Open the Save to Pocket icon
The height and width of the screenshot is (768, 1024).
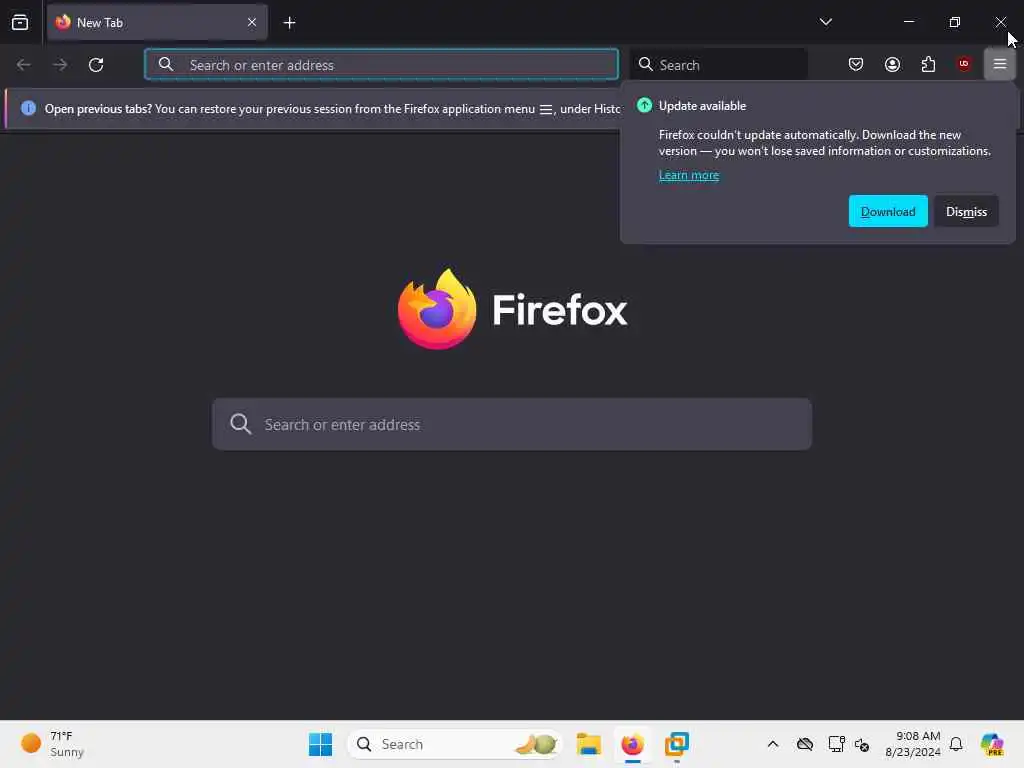point(856,64)
